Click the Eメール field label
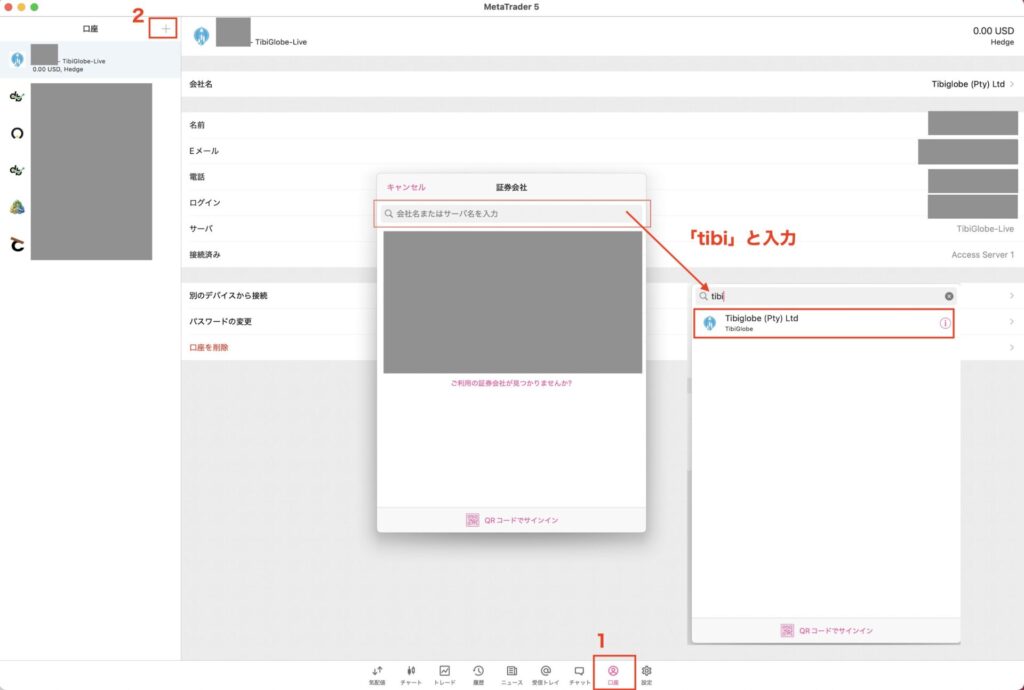The image size is (1024, 690). click(x=204, y=151)
